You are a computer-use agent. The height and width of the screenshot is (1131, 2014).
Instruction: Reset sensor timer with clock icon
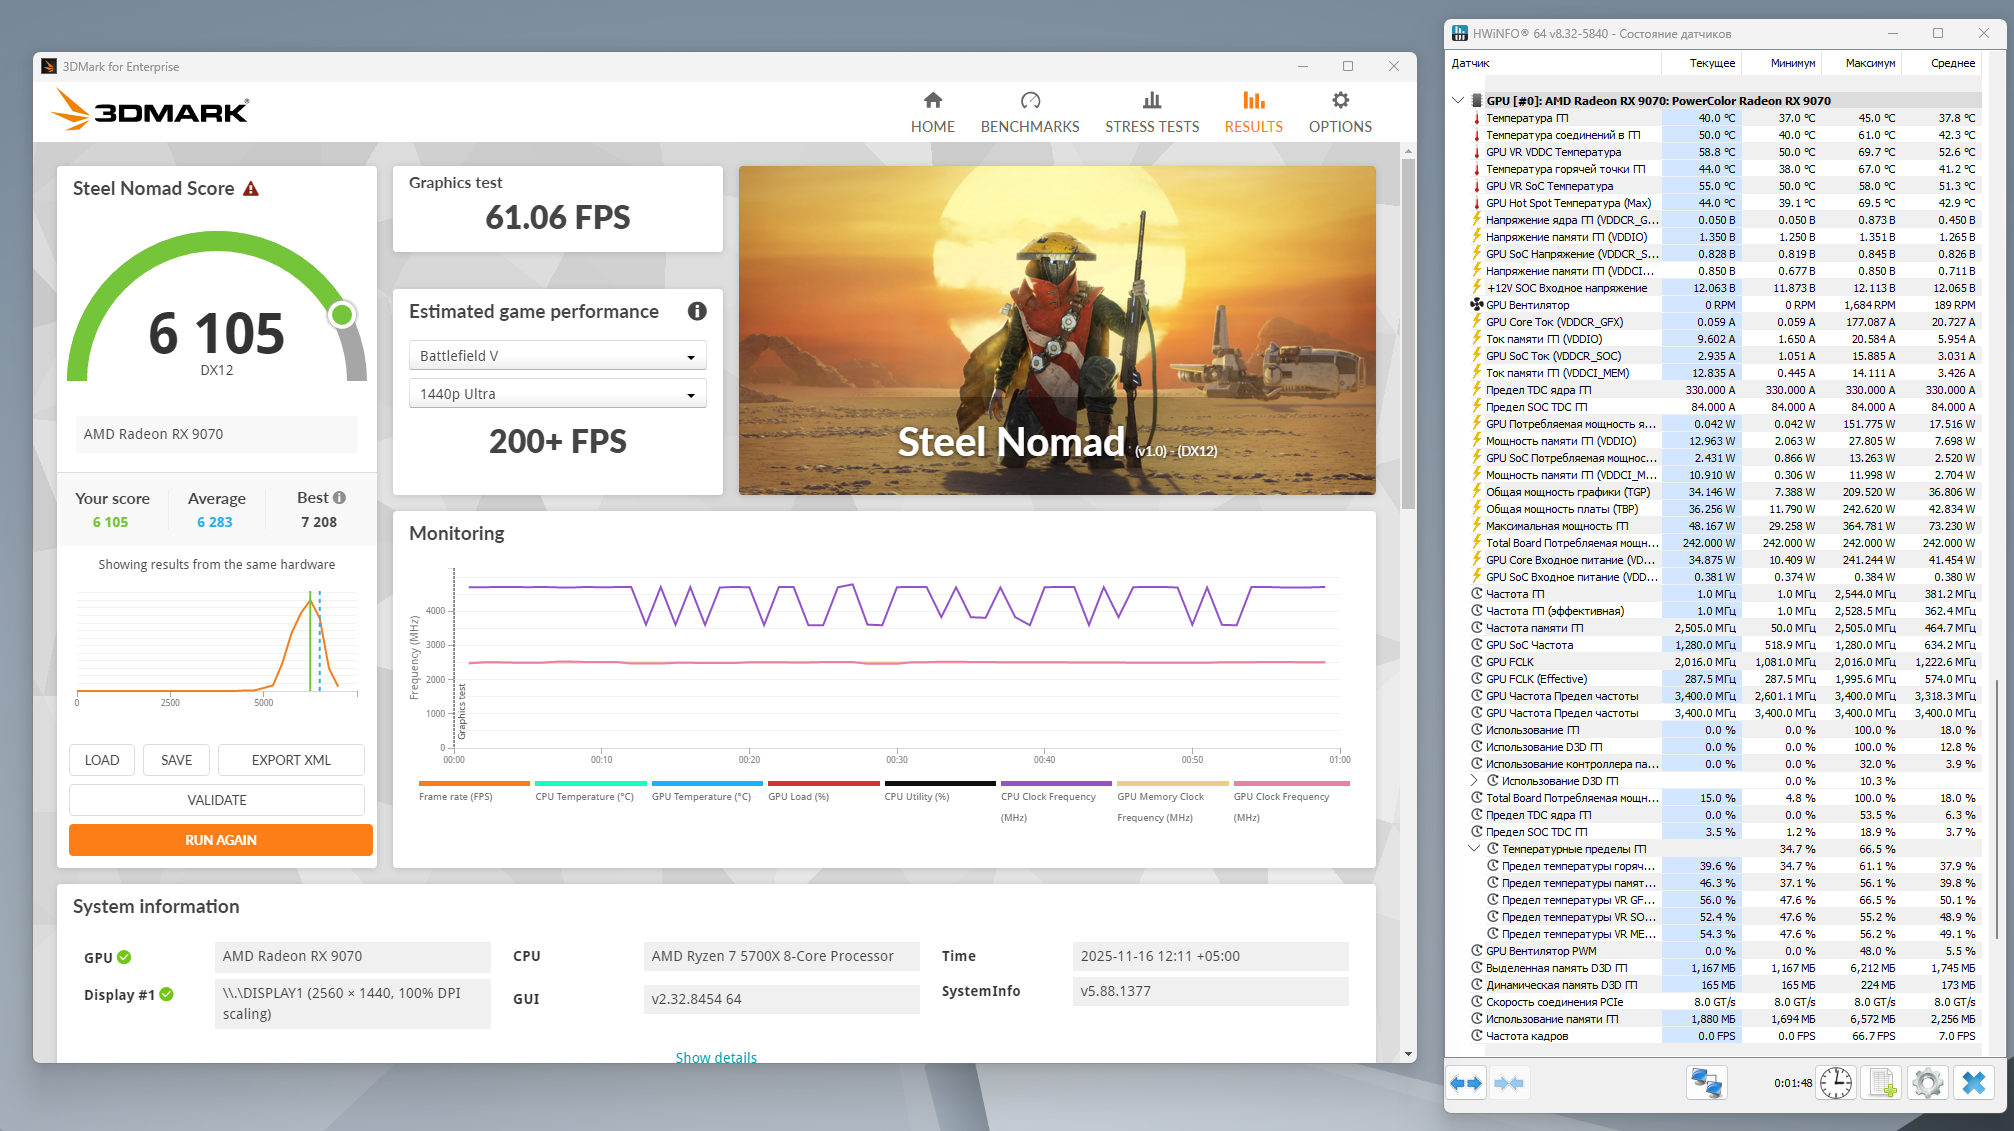[x=1836, y=1083]
